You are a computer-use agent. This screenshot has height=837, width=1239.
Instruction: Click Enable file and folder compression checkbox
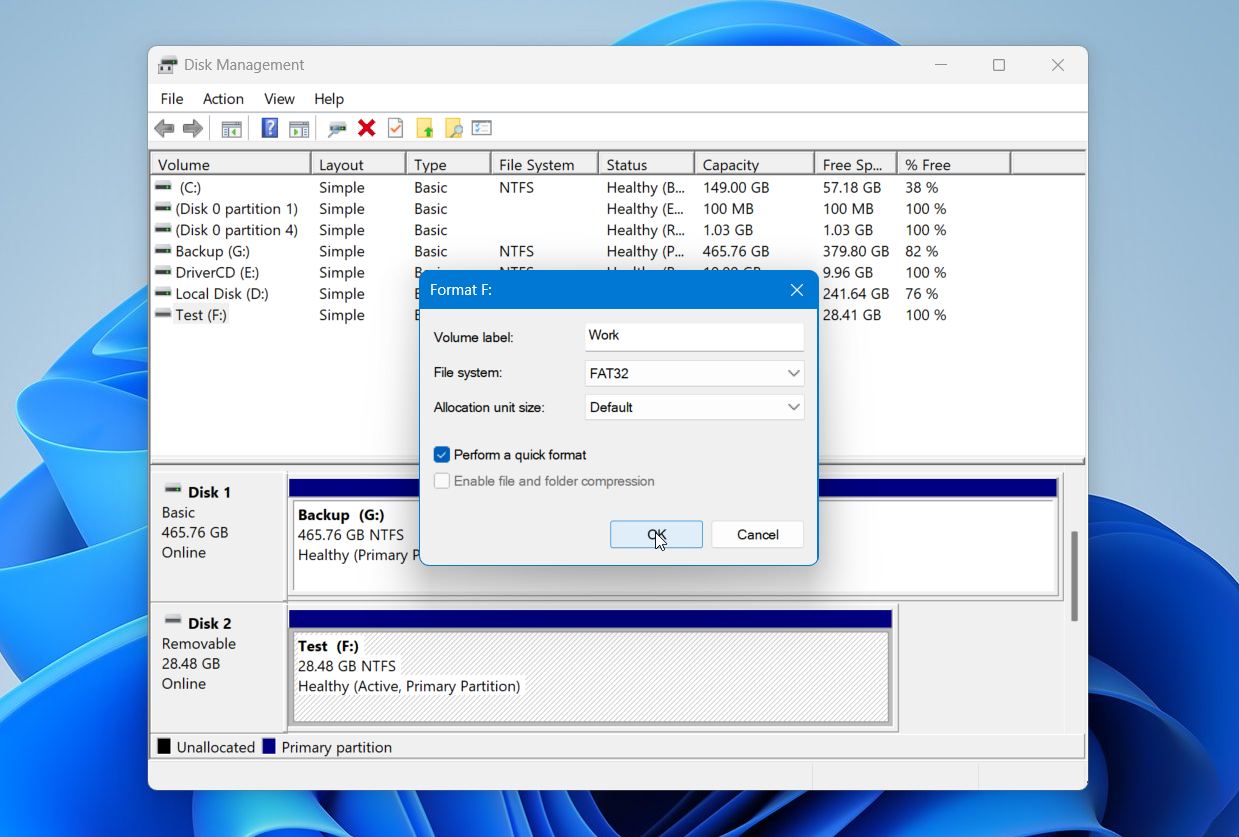coord(442,481)
